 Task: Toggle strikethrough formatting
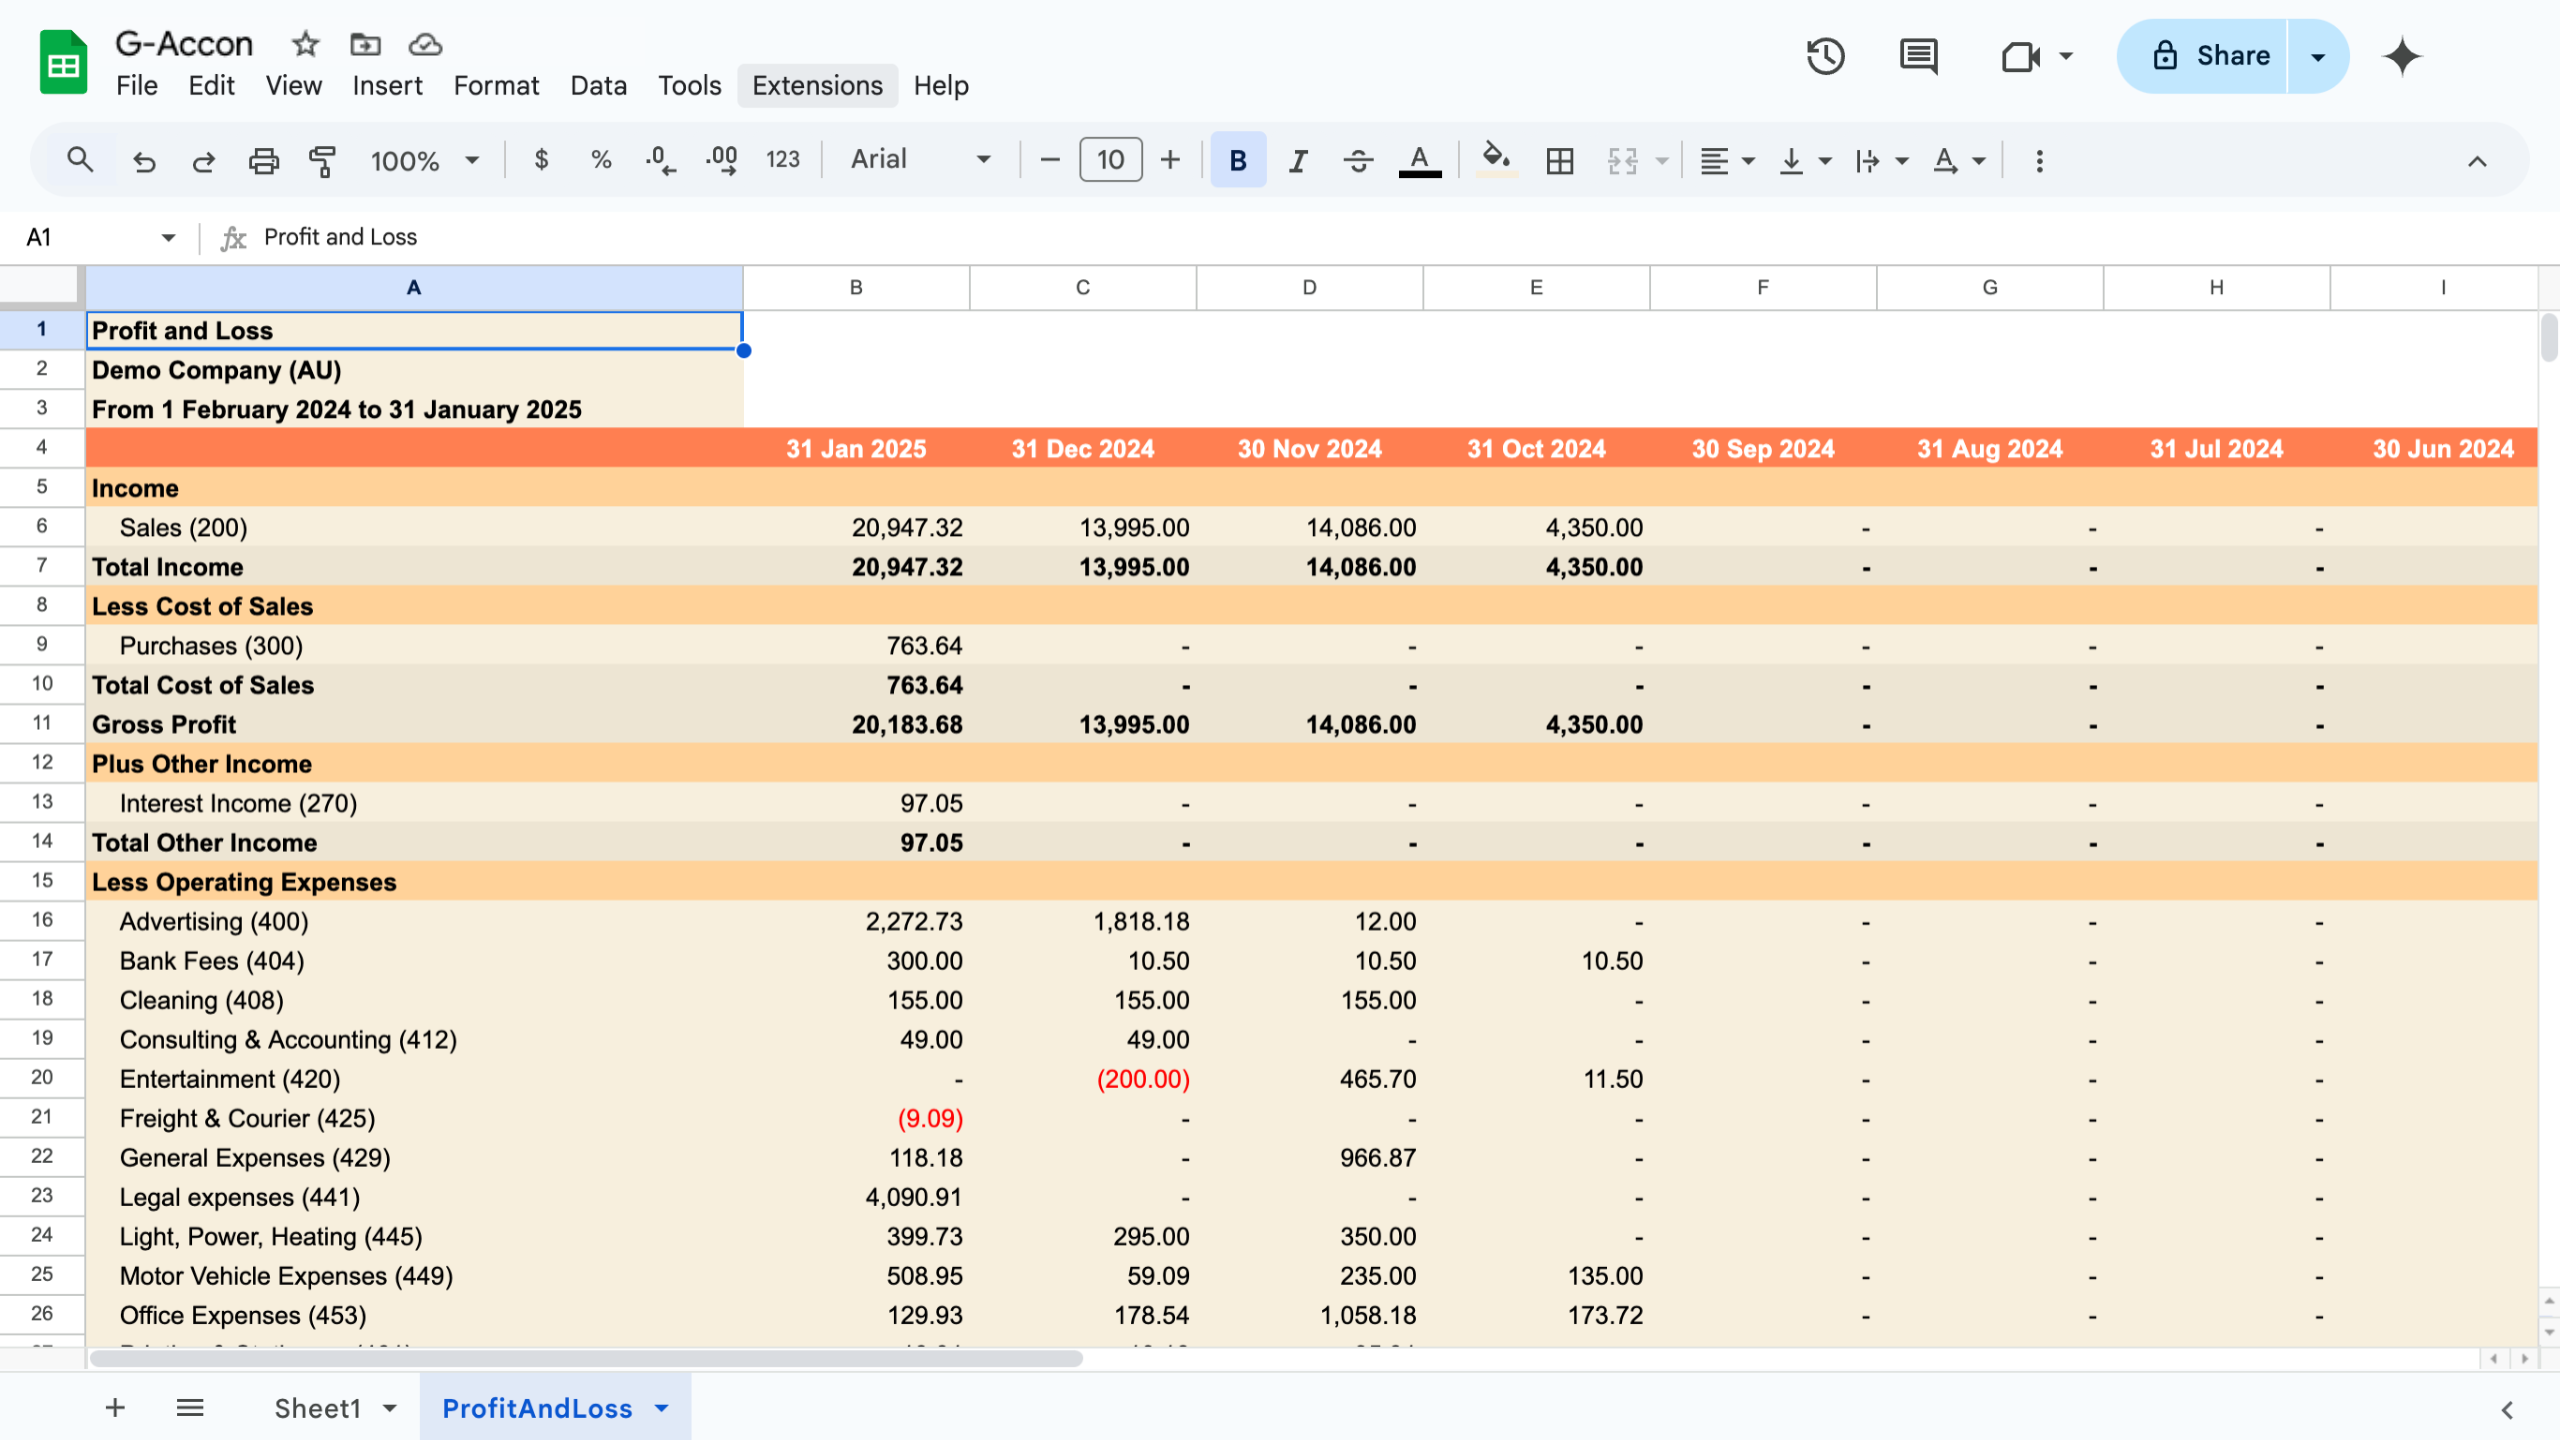point(1357,160)
